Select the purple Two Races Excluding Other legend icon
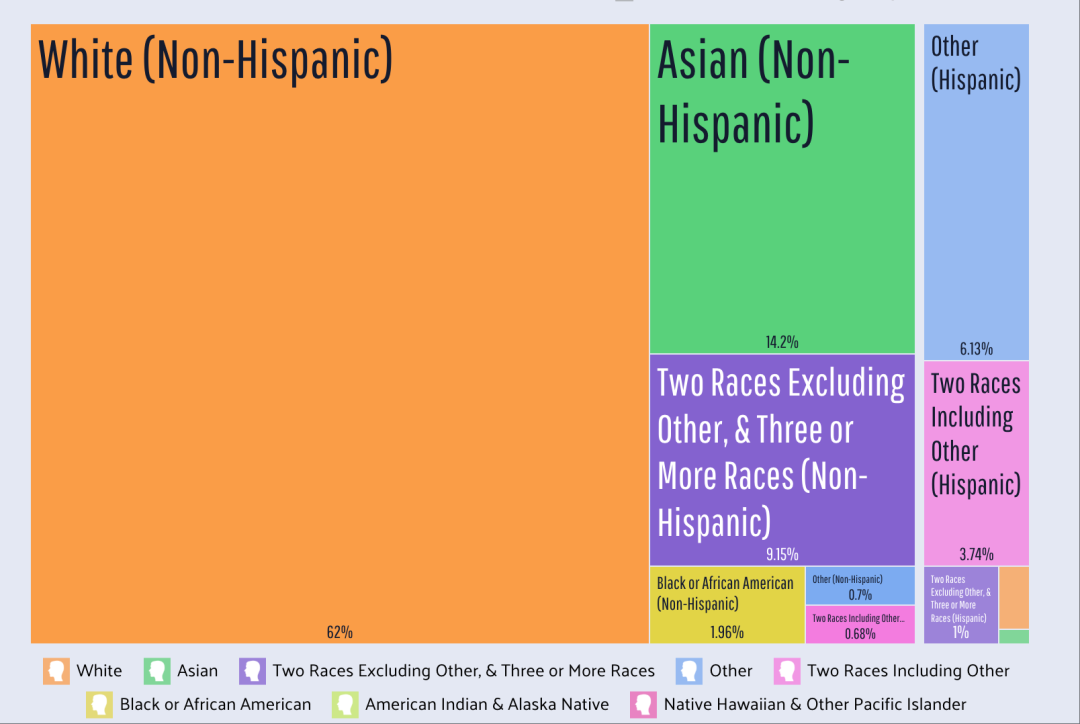This screenshot has width=1080, height=724. (x=252, y=671)
